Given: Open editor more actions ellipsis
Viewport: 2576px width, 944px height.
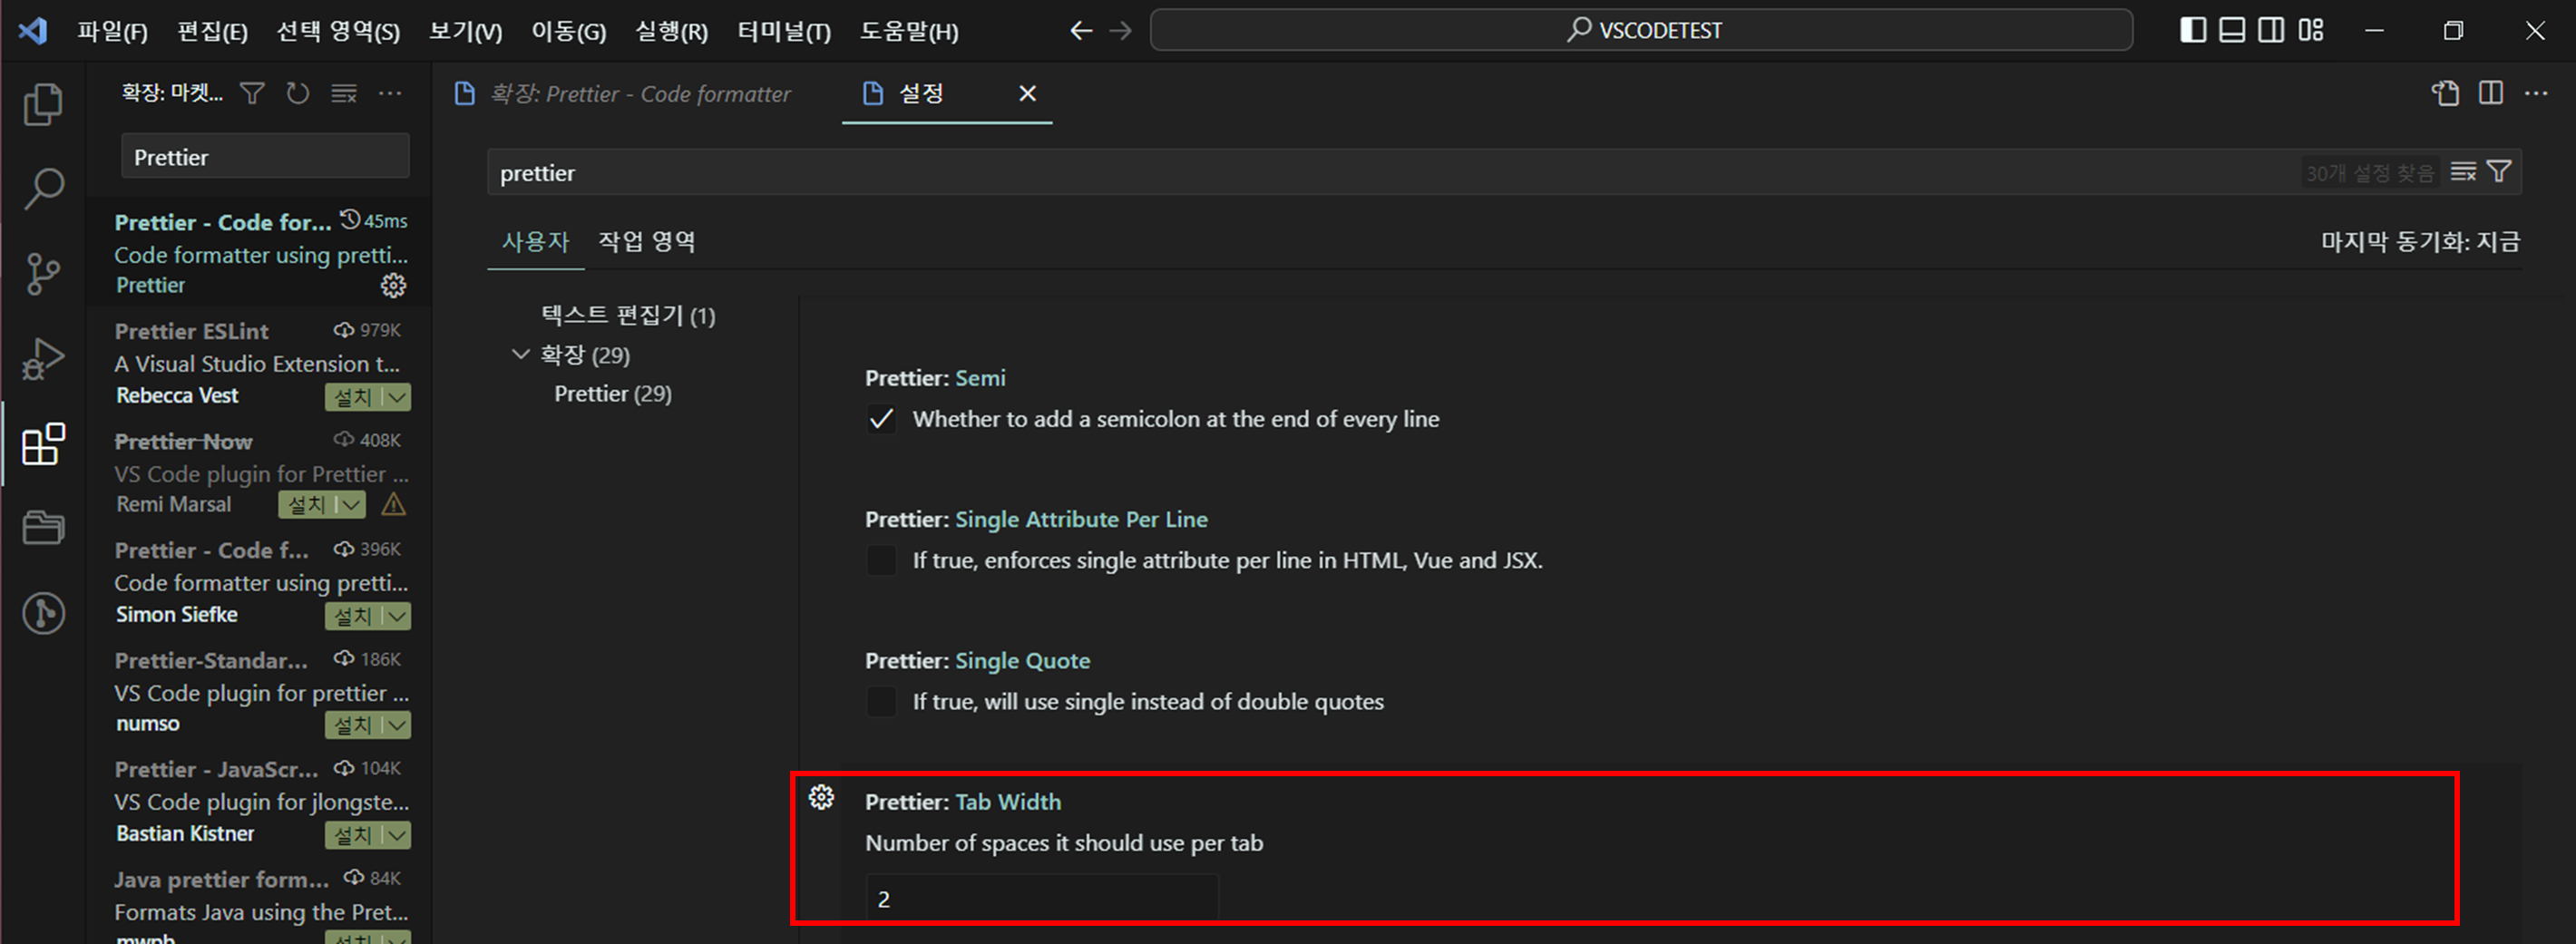Looking at the screenshot, I should 2536,93.
